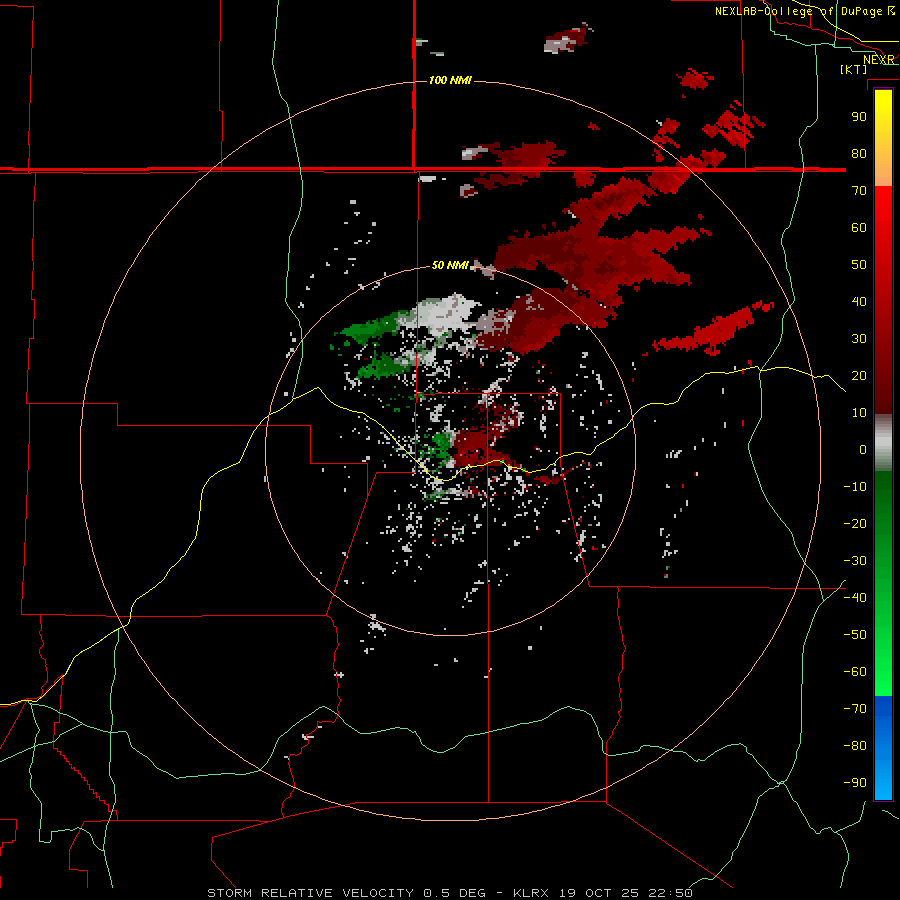Click the -80 value on the velocity scale
Image resolution: width=900 pixels, height=900 pixels.
point(855,746)
